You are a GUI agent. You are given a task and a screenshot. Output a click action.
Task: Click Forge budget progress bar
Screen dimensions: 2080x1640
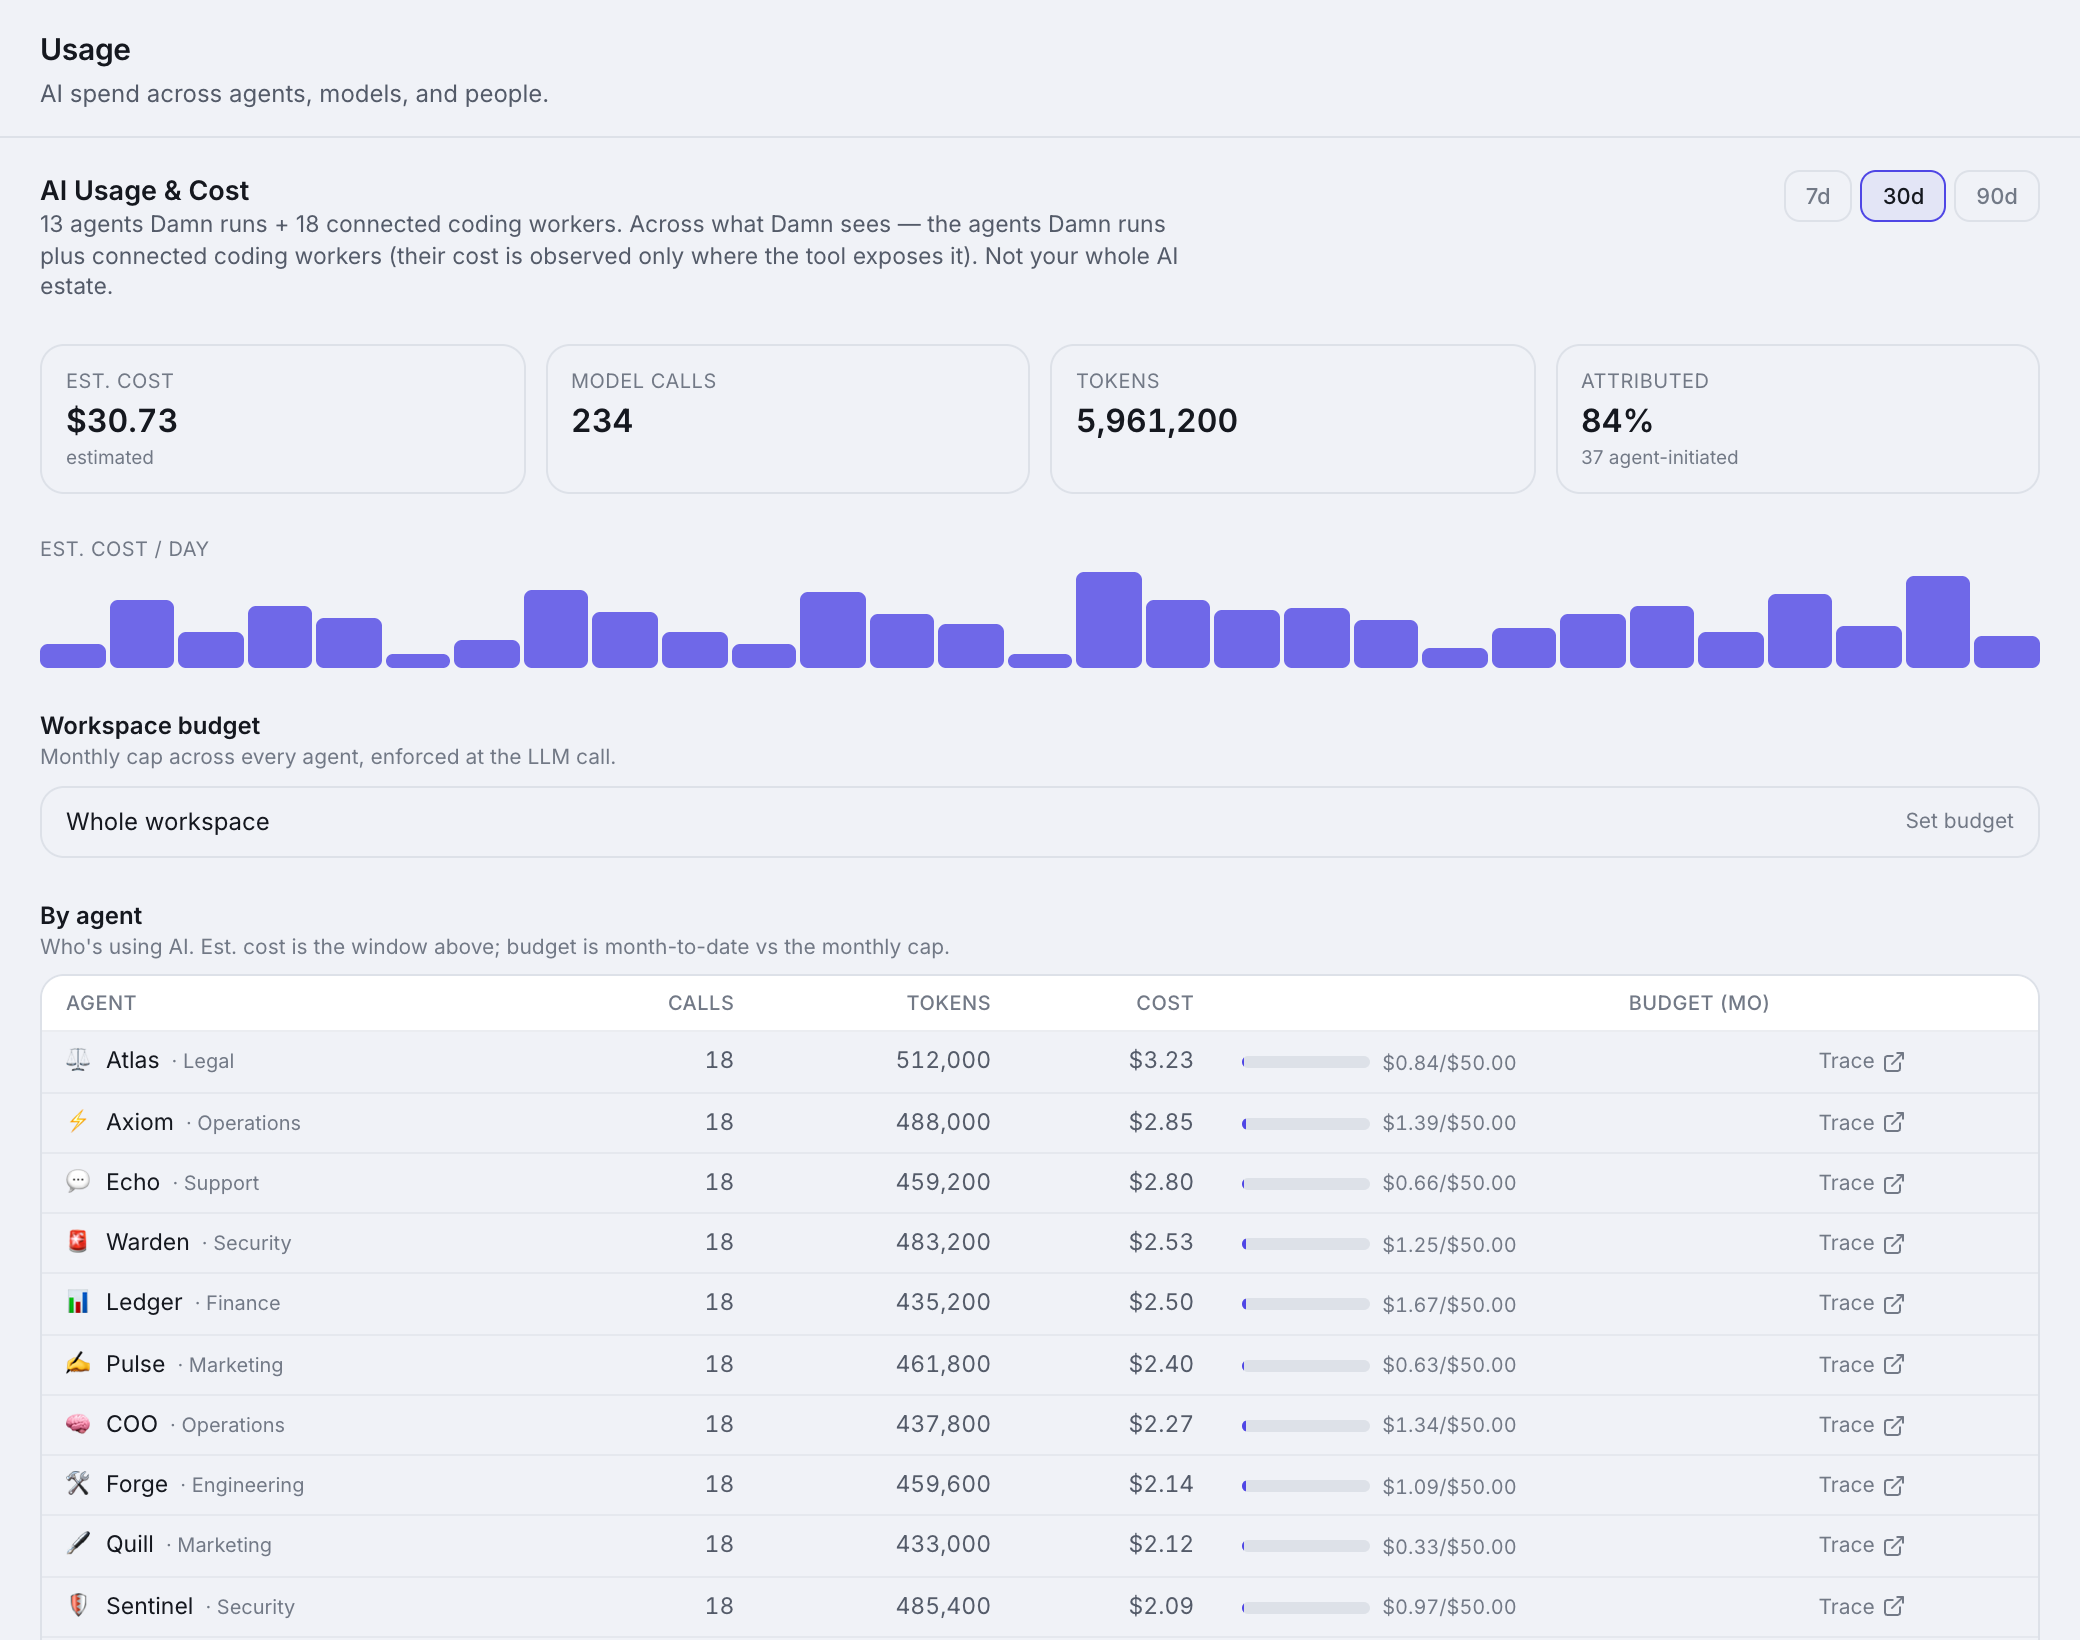pos(1305,1486)
